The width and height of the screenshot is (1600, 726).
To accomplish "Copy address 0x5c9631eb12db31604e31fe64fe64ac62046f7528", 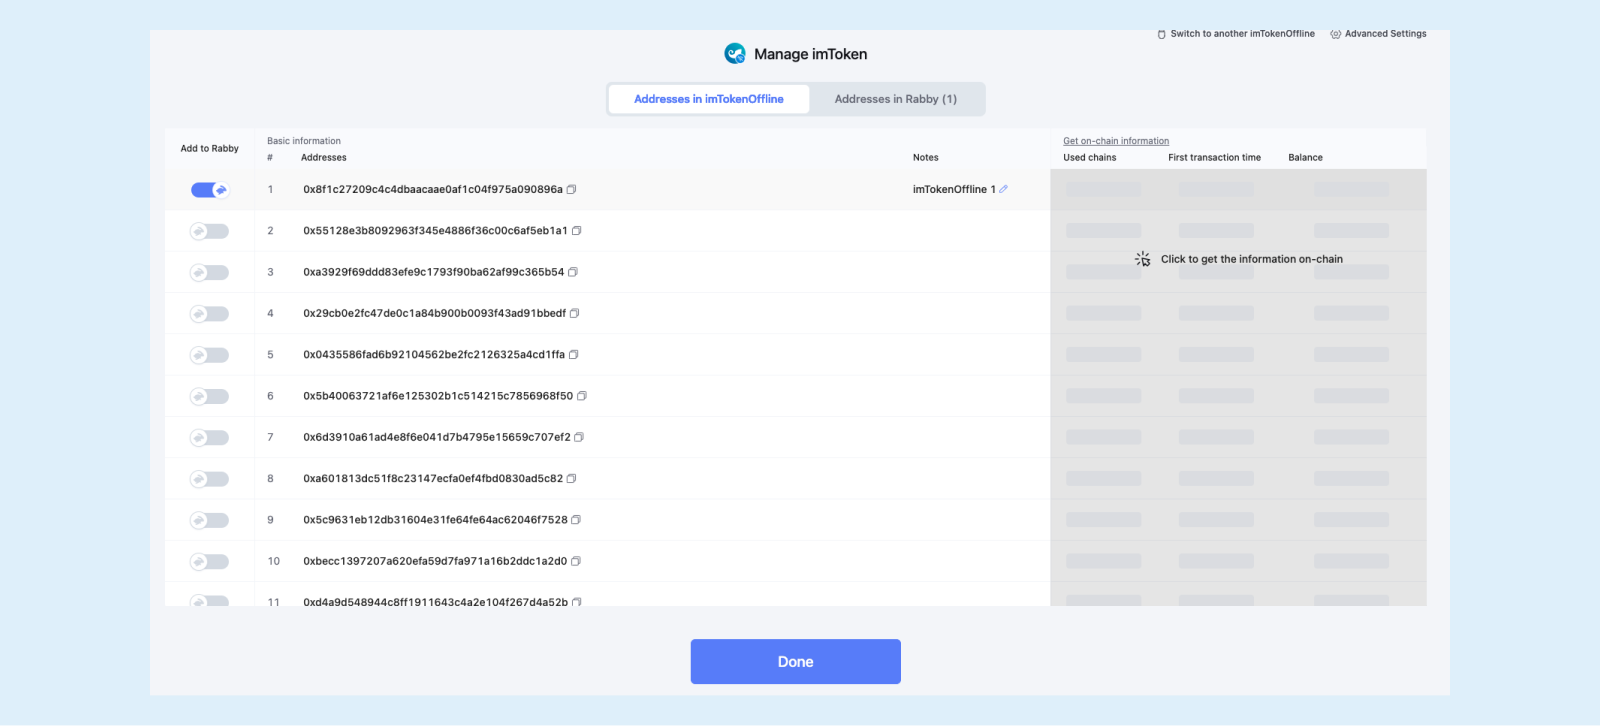I will tap(576, 520).
